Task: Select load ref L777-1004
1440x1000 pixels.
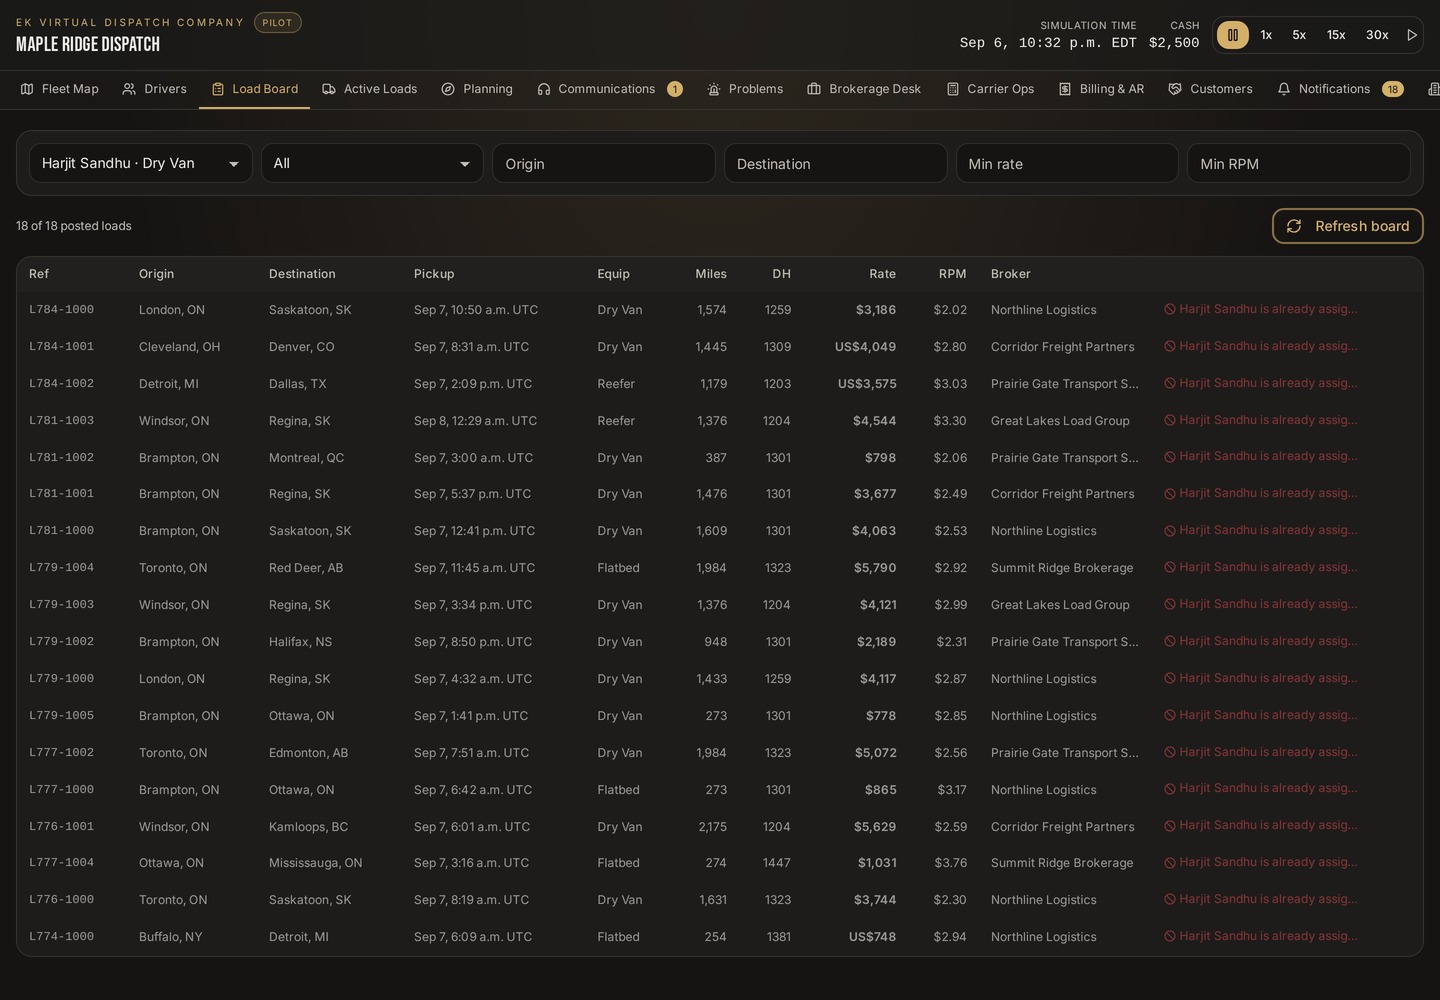Action: pos(61,863)
